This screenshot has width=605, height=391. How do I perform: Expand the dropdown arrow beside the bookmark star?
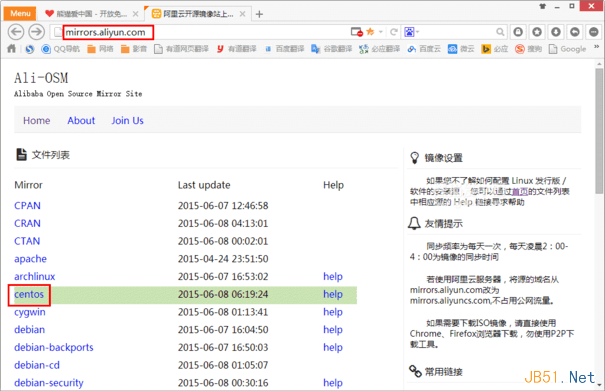380,32
